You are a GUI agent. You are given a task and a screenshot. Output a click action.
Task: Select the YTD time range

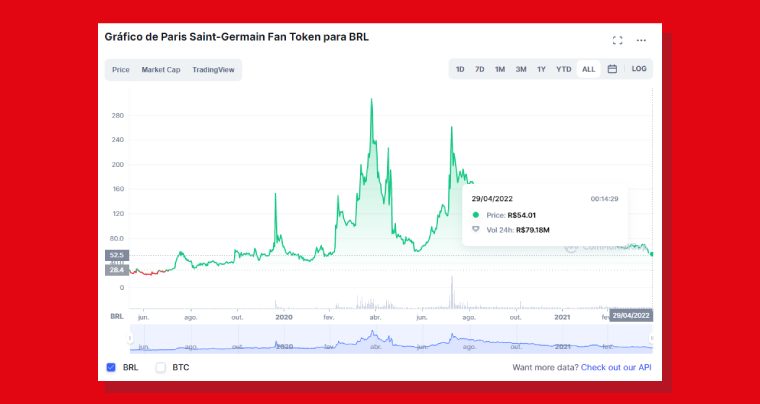tap(564, 69)
